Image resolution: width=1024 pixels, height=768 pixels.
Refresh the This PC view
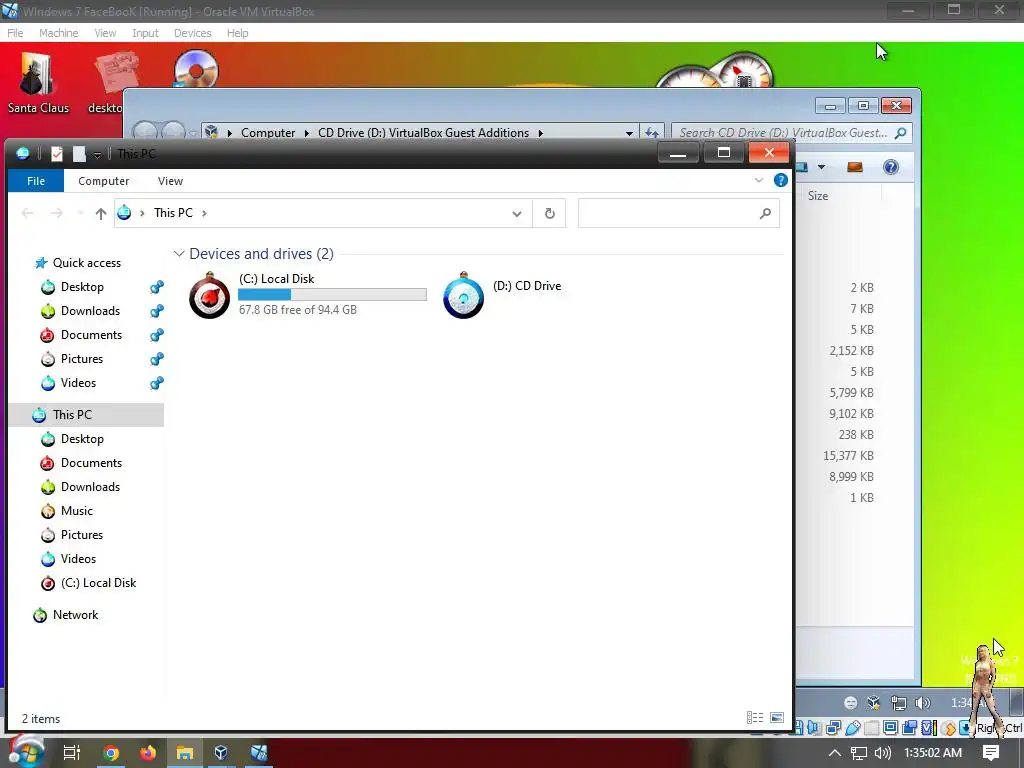(549, 214)
